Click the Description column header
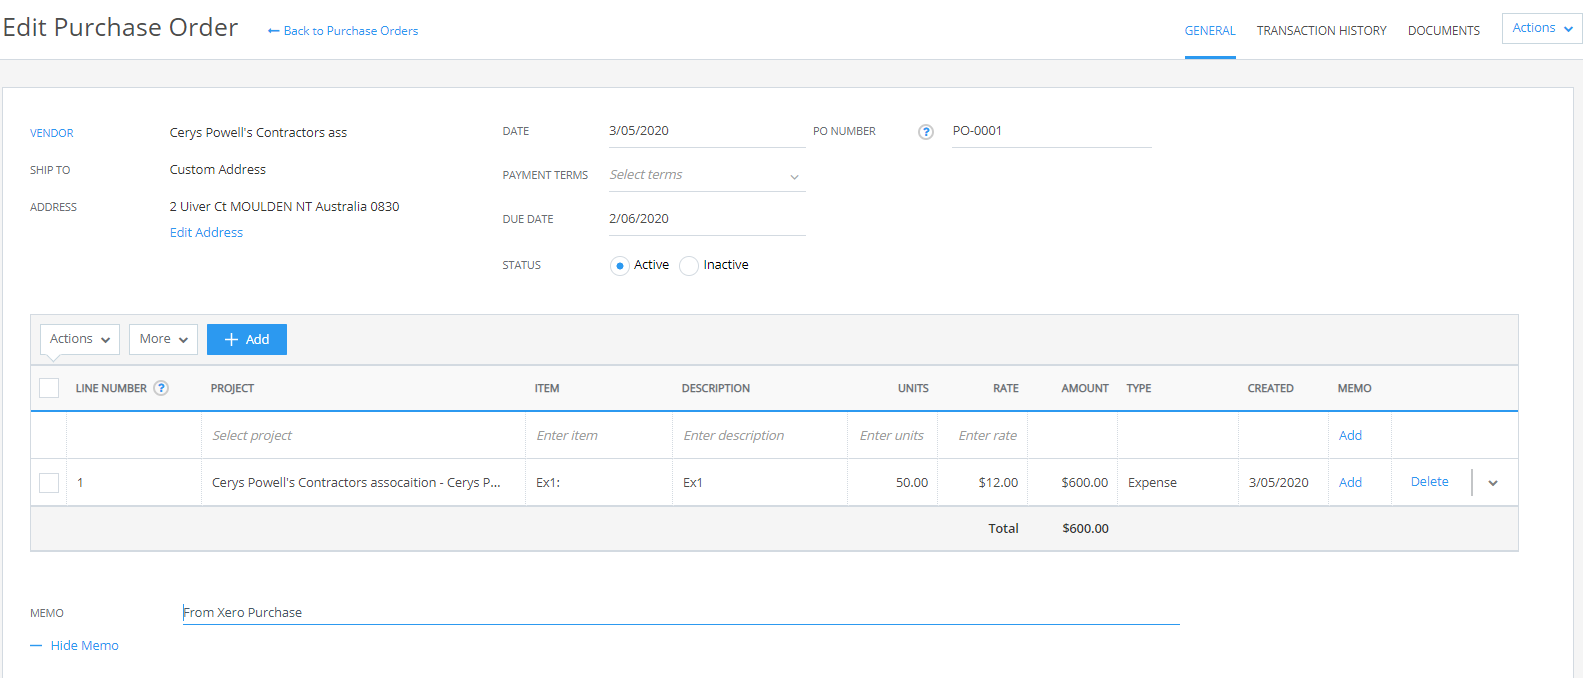The image size is (1583, 678). click(716, 388)
